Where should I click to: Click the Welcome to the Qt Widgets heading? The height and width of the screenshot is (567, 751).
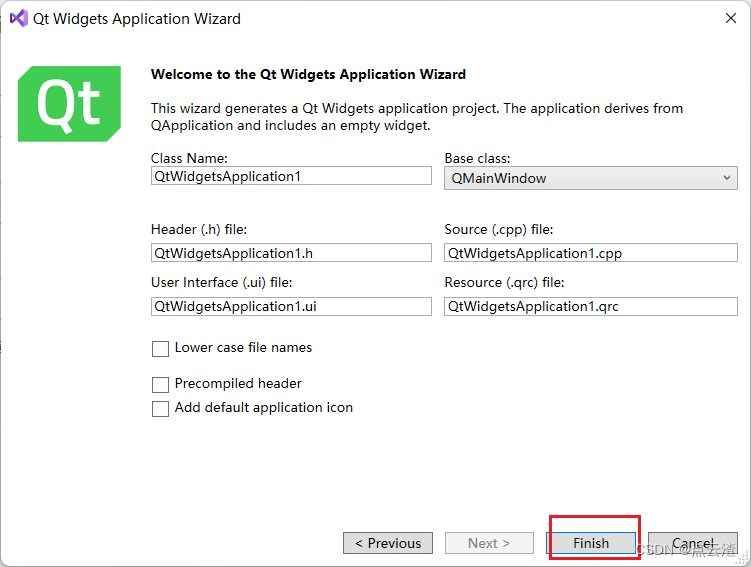click(x=308, y=75)
